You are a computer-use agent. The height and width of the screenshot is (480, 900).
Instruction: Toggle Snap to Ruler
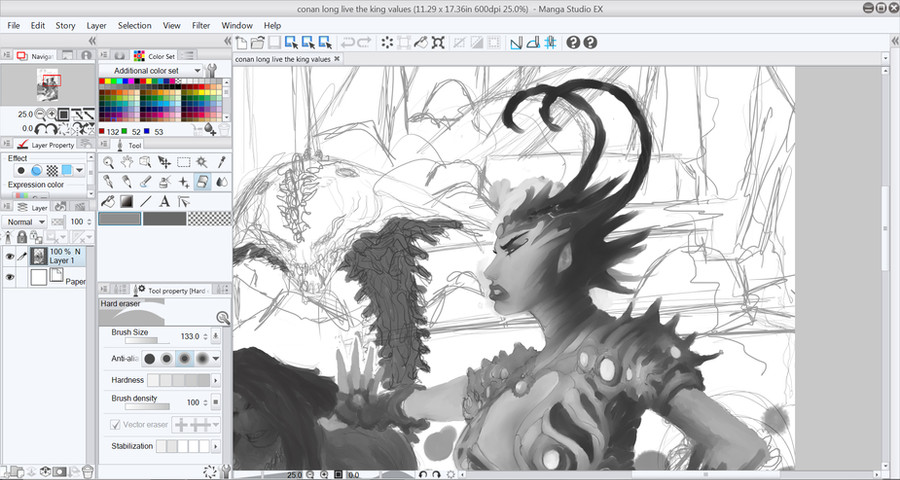[x=516, y=42]
